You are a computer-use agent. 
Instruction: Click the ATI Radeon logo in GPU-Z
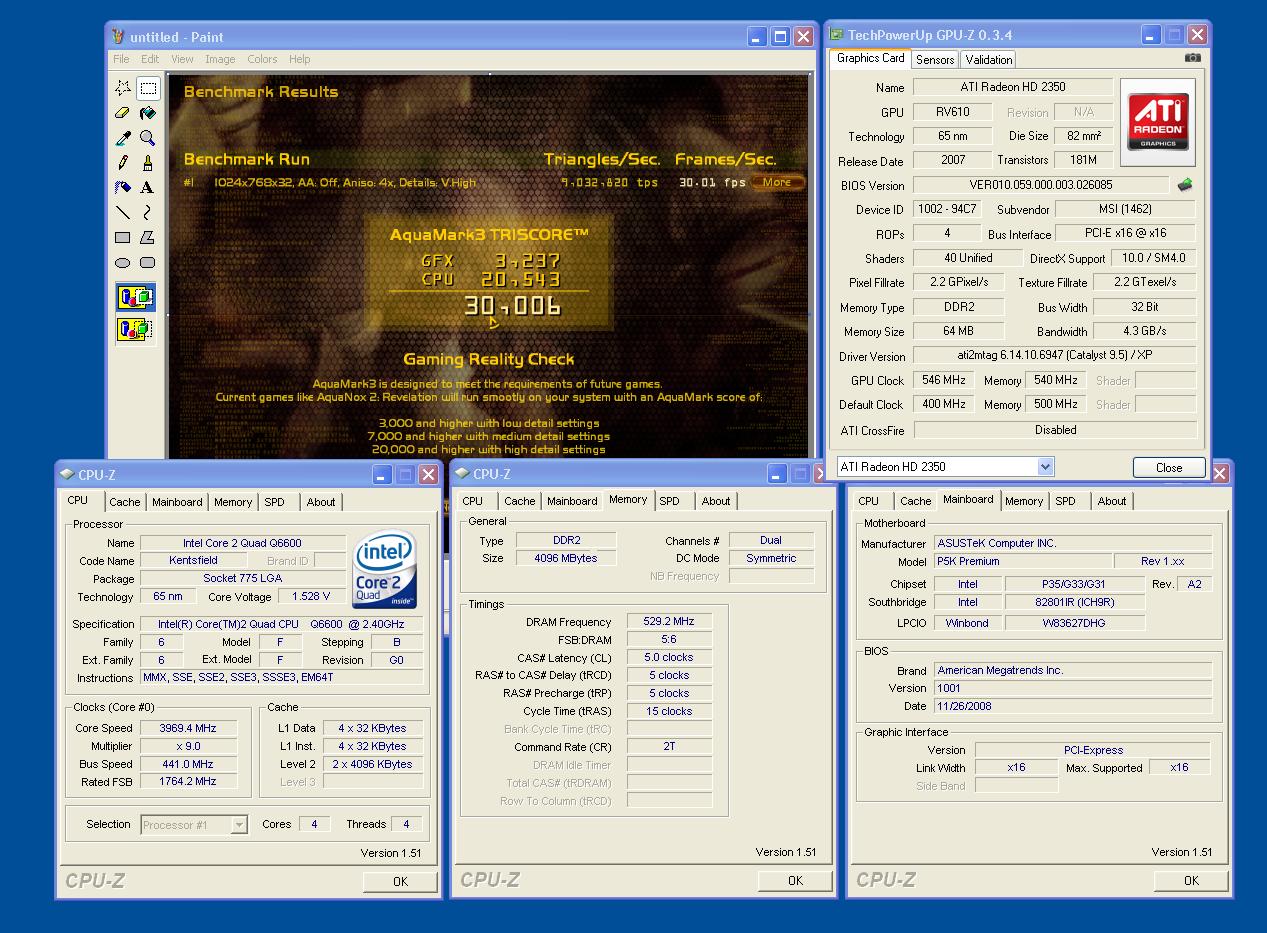(x=1158, y=122)
